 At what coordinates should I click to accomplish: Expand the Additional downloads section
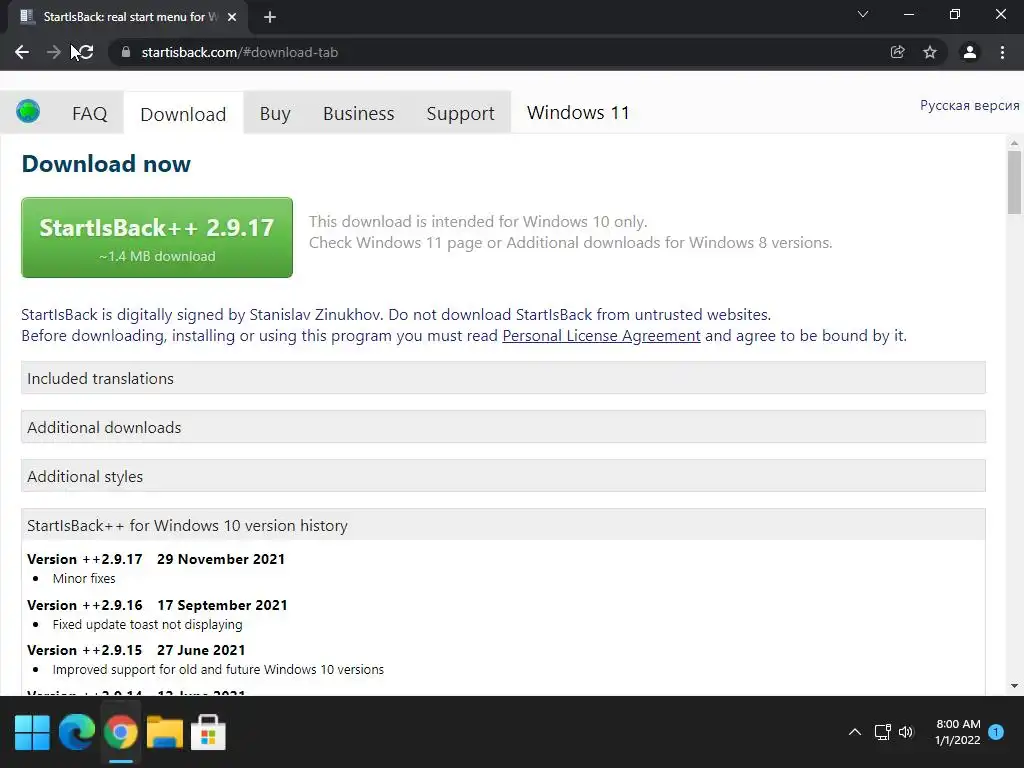(x=503, y=427)
